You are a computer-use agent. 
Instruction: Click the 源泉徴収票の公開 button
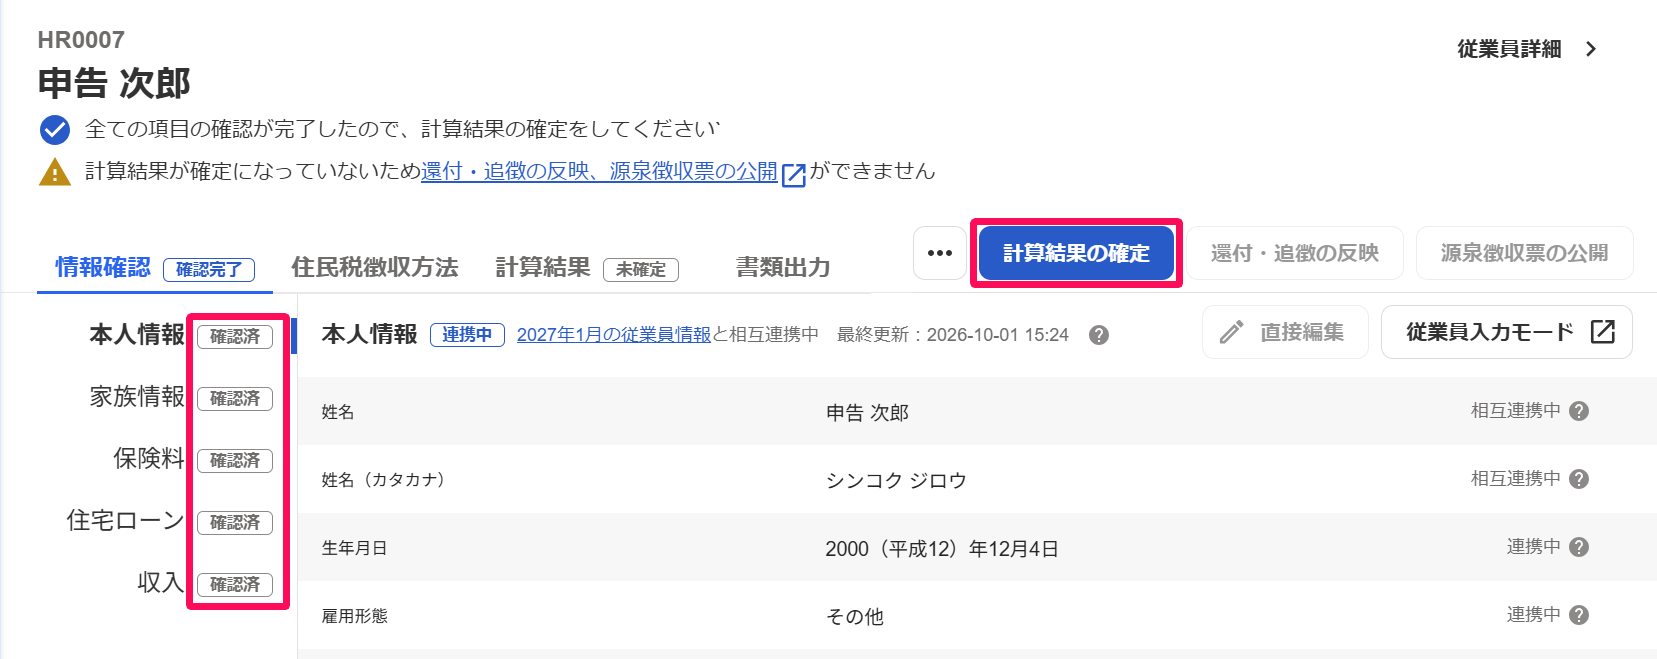(x=1525, y=253)
